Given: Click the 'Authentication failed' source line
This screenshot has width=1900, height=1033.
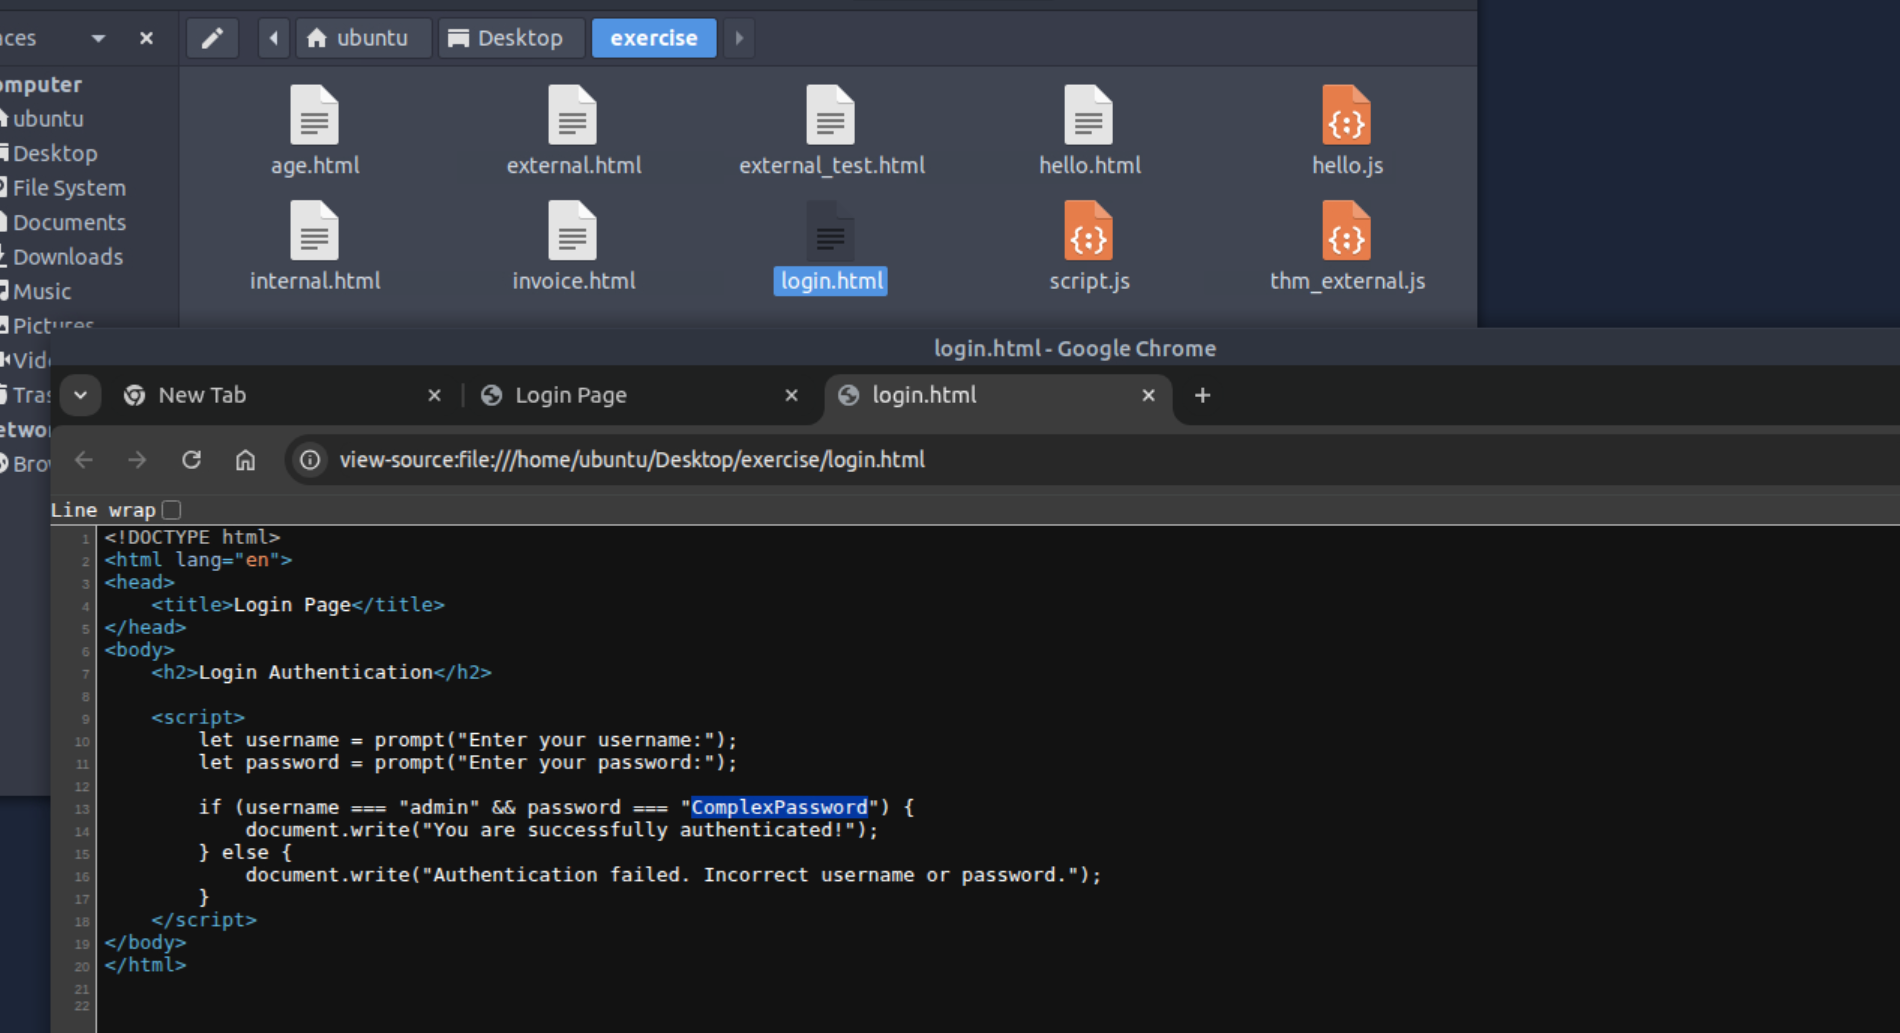Looking at the screenshot, I should coord(673,875).
